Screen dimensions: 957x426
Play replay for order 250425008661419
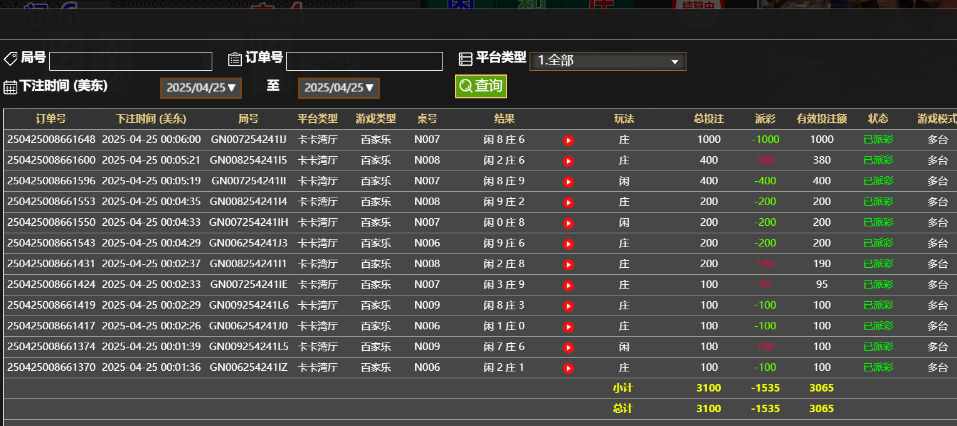point(568,306)
